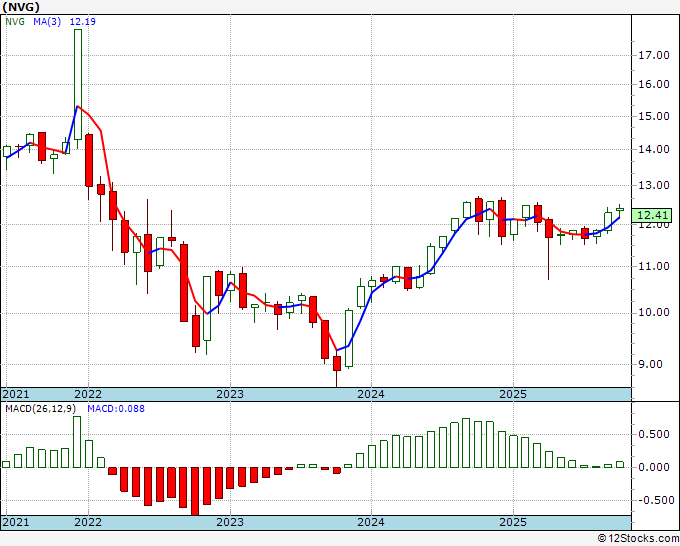Select the 2022 marker on price timeline
This screenshot has width=680, height=546.
pos(88,394)
